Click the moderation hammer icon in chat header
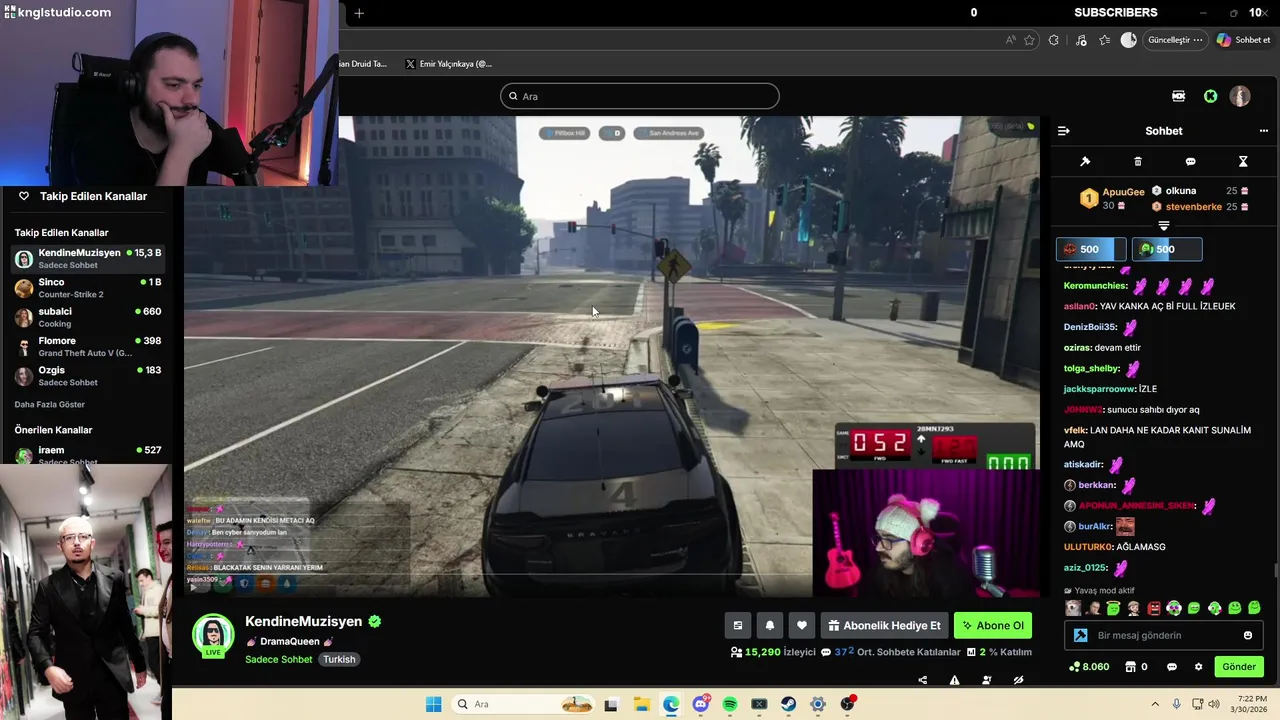 (1085, 161)
